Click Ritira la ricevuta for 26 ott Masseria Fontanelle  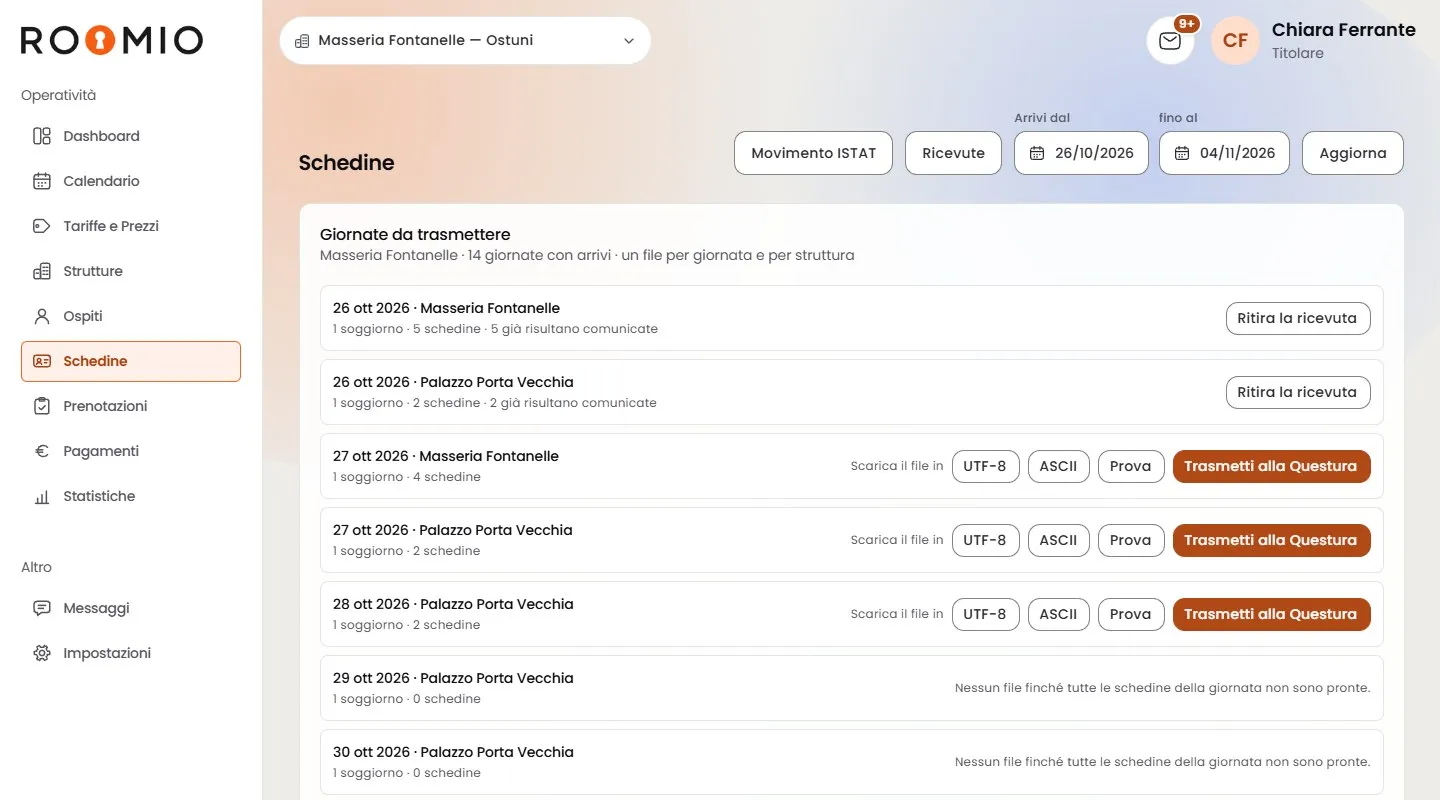point(1298,318)
